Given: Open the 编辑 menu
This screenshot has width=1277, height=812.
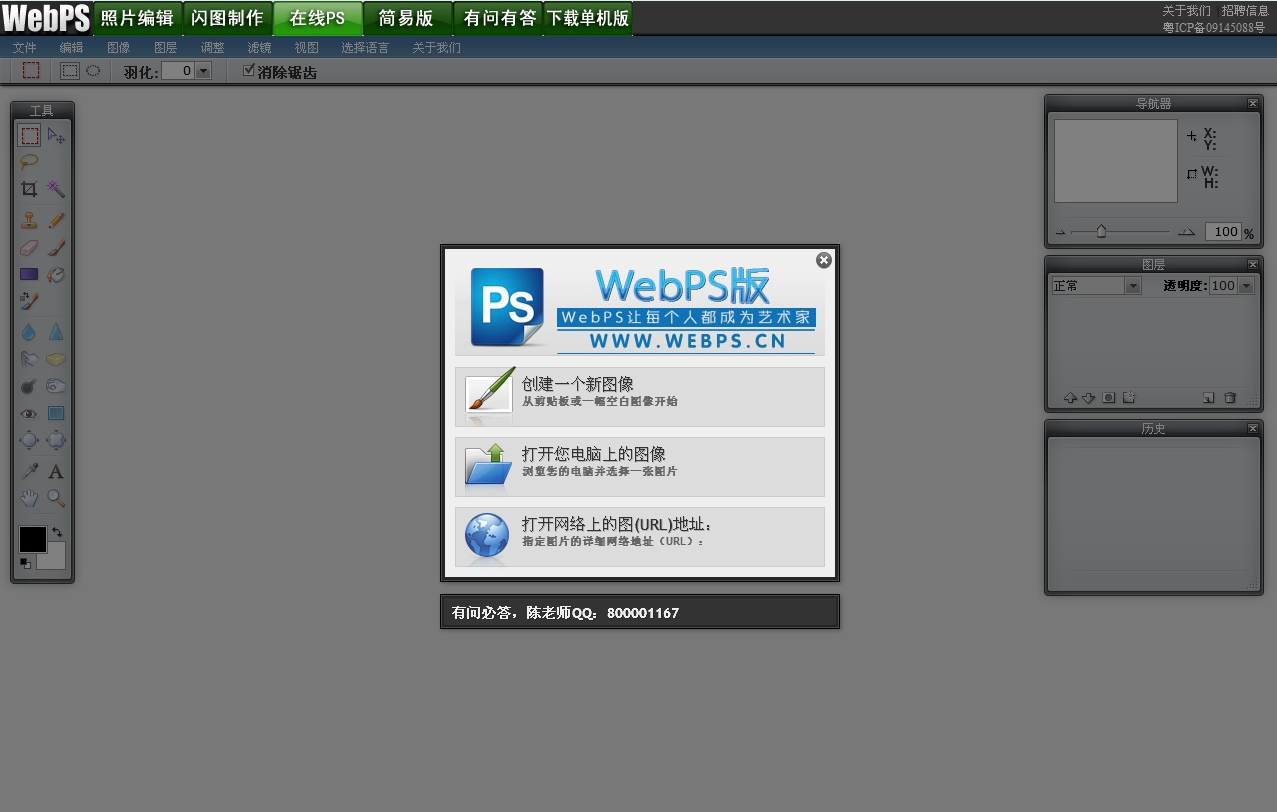Looking at the screenshot, I should [x=71, y=47].
